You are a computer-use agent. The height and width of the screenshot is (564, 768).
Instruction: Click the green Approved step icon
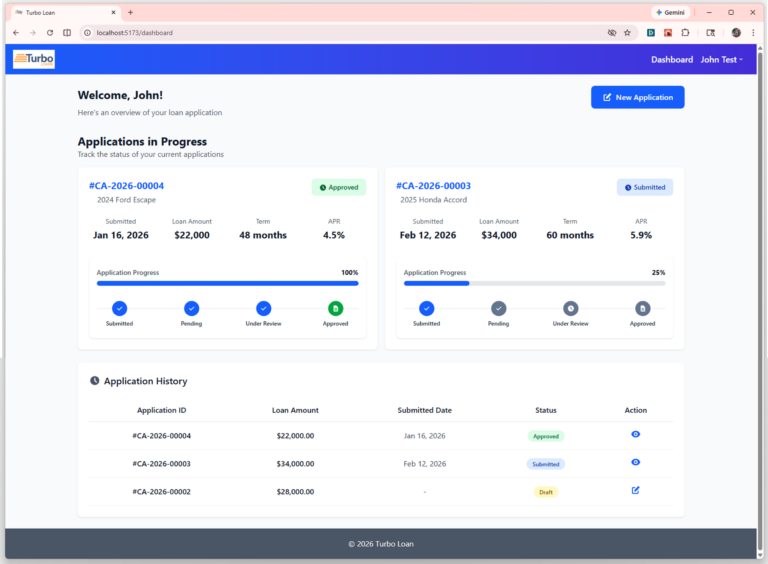[335, 308]
